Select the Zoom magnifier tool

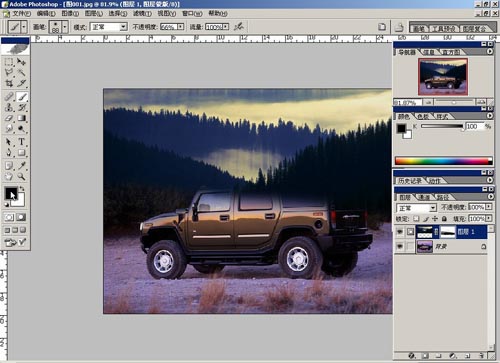pyautogui.click(x=21, y=176)
